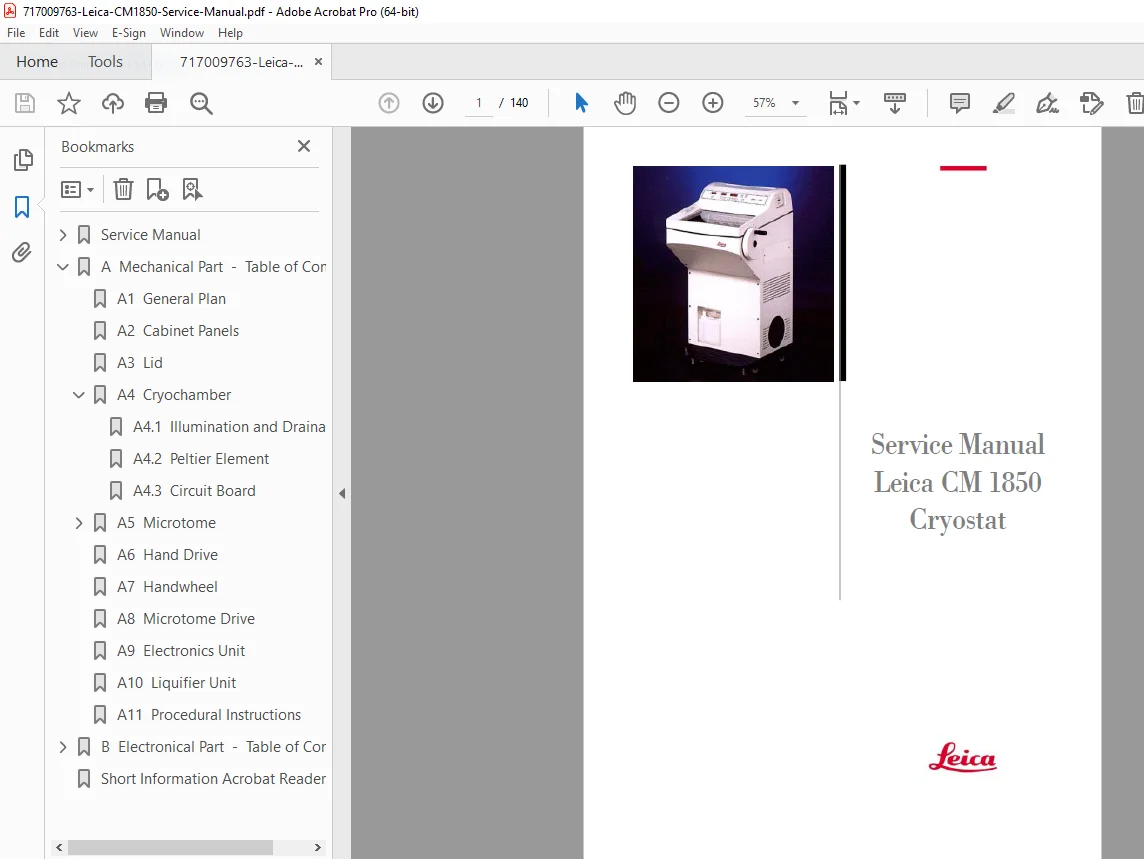Add new bookmark icon
This screenshot has height=859, width=1144.
point(158,189)
